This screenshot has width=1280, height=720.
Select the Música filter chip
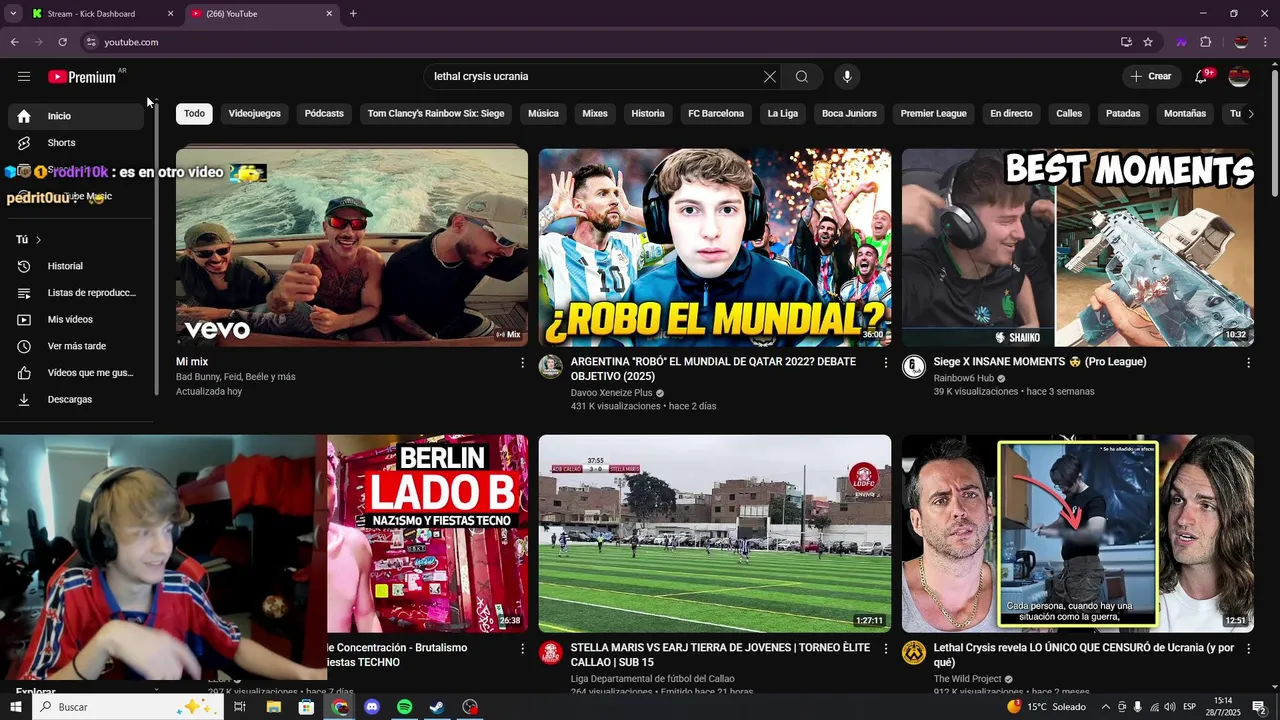click(543, 114)
